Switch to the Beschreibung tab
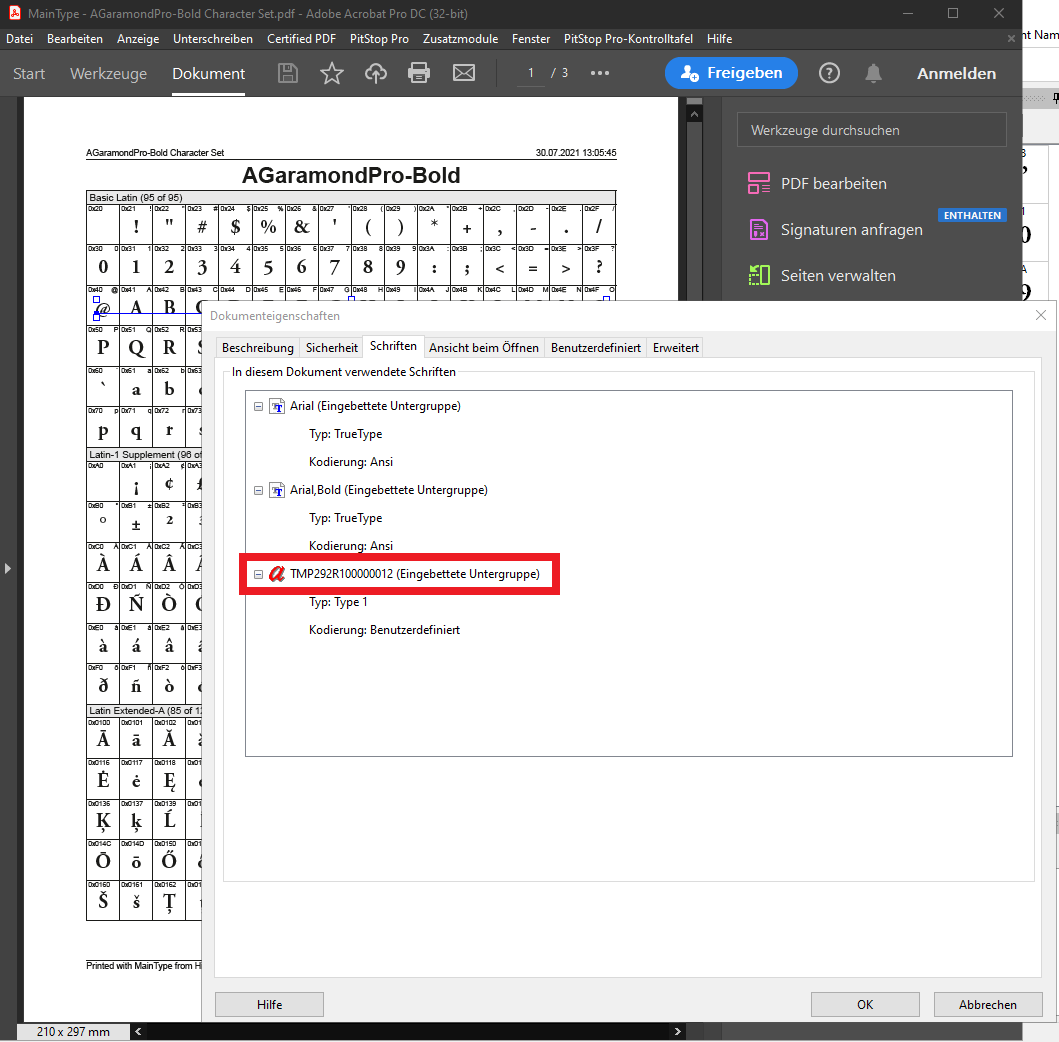 click(258, 348)
